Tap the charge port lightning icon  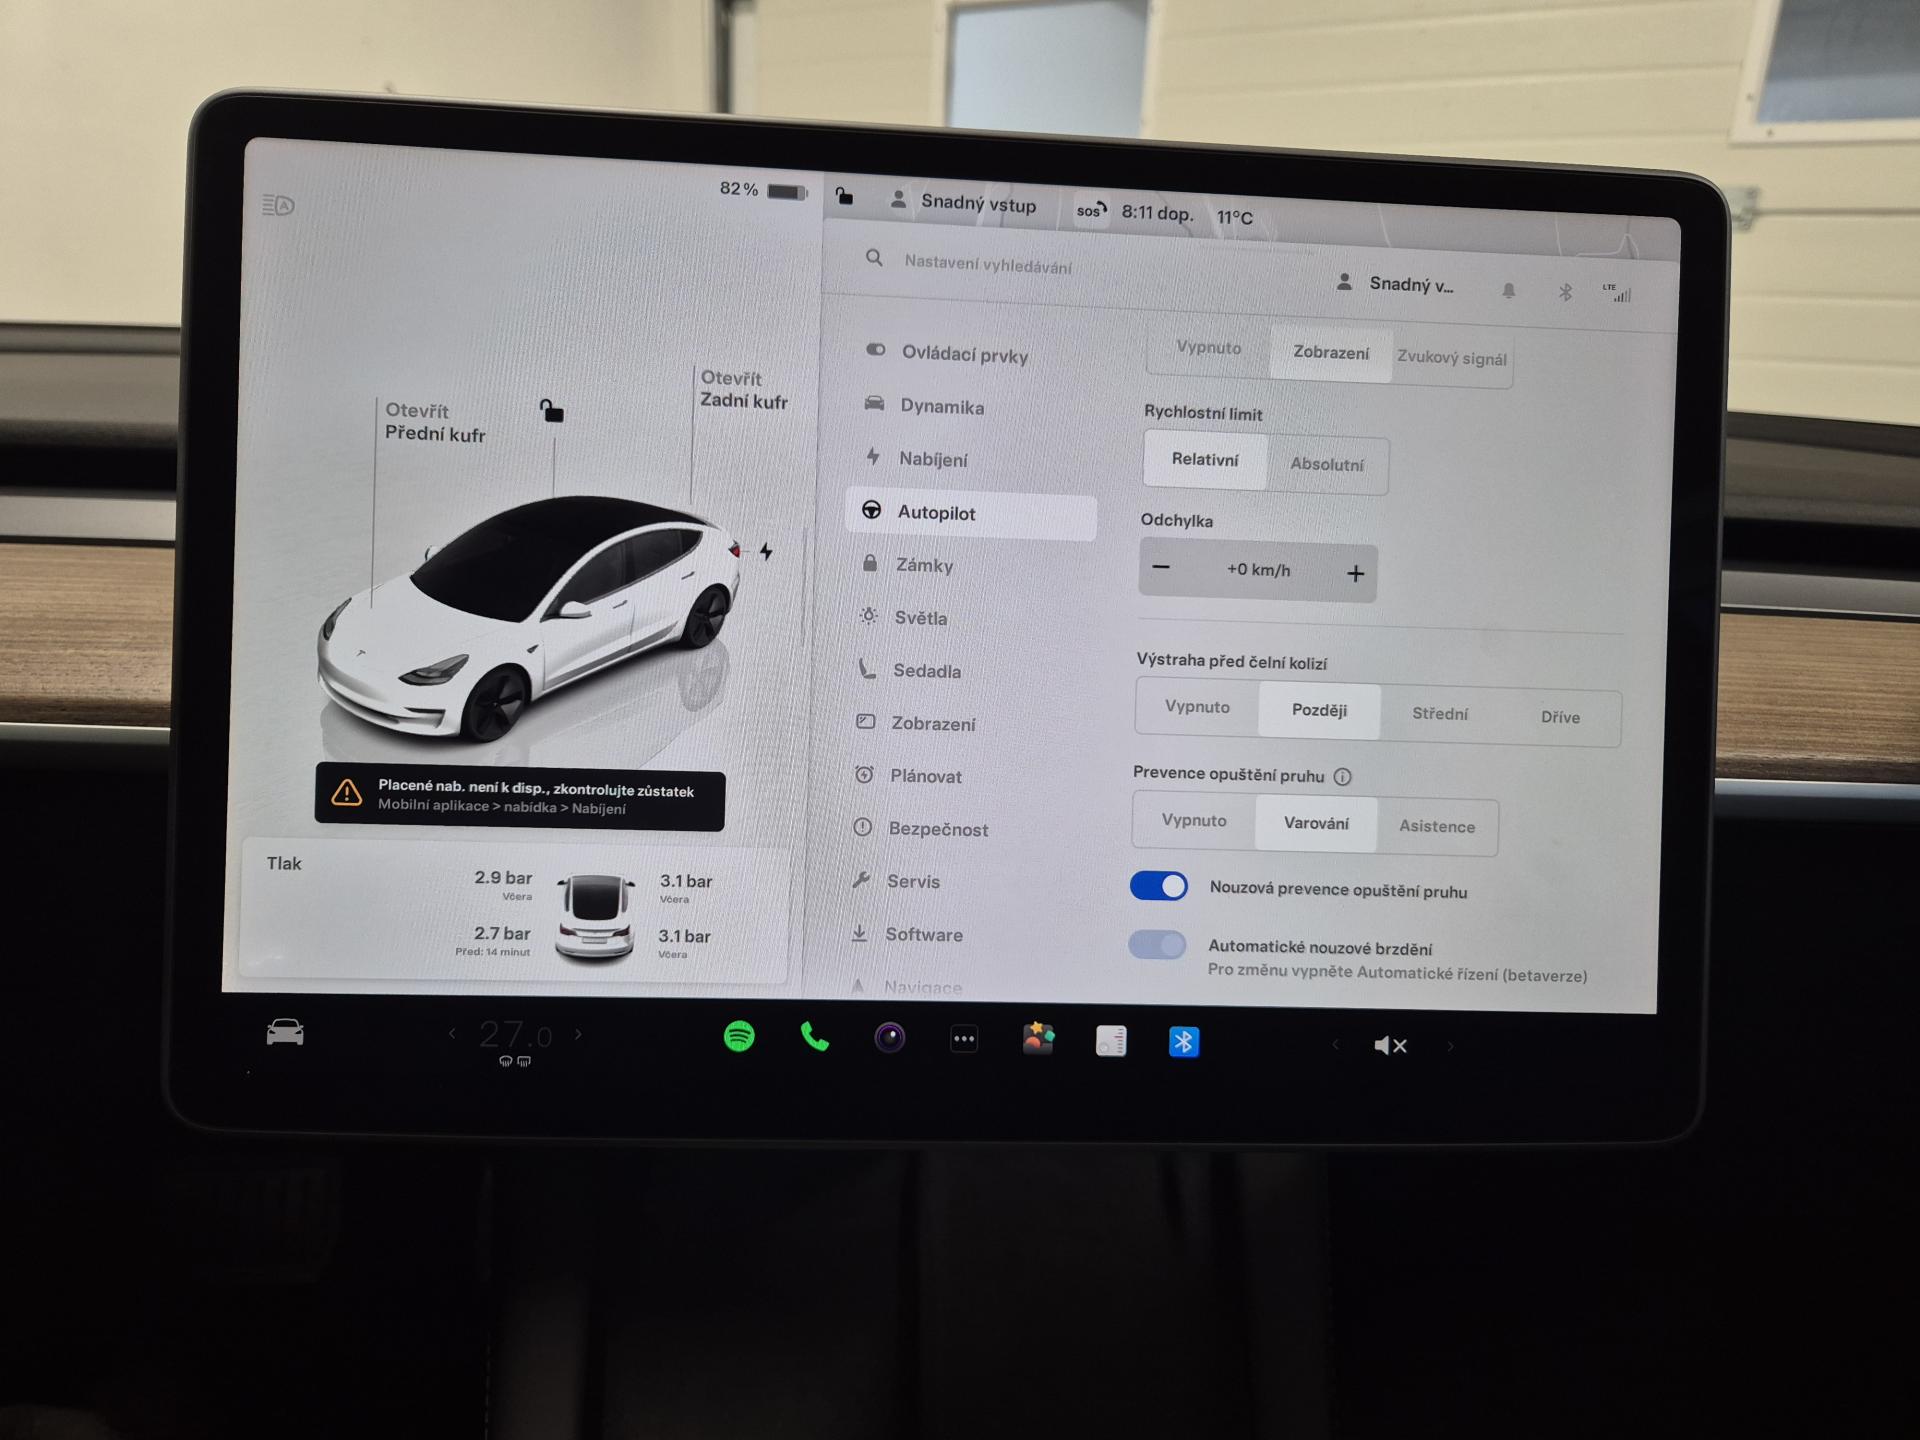click(x=766, y=551)
